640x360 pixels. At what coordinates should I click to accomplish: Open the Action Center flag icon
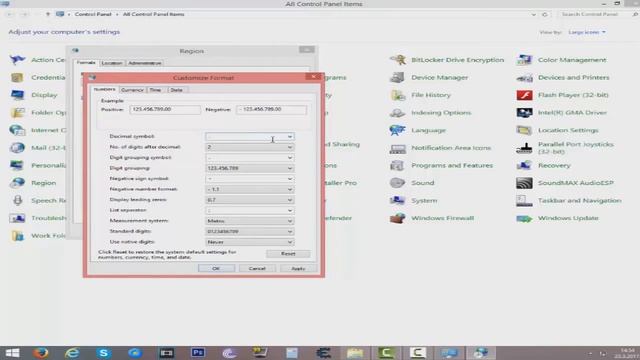pyautogui.click(x=17, y=60)
